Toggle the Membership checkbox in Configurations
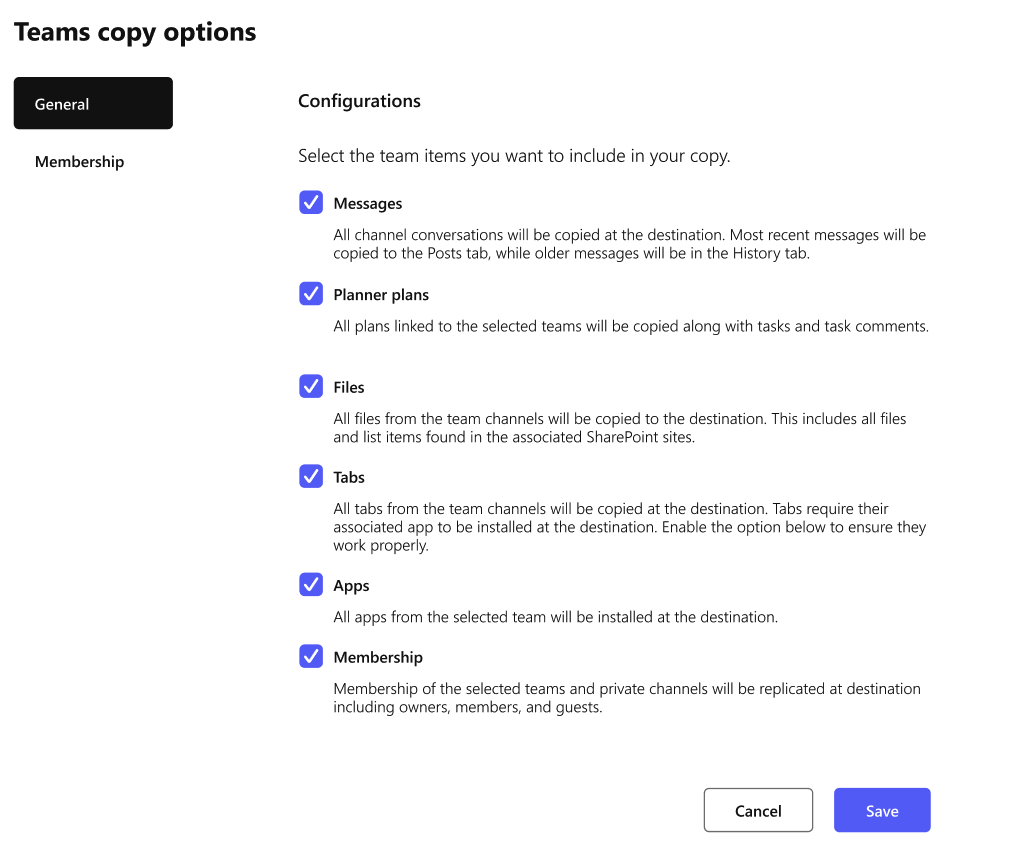The height and width of the screenshot is (849, 1012). point(311,656)
